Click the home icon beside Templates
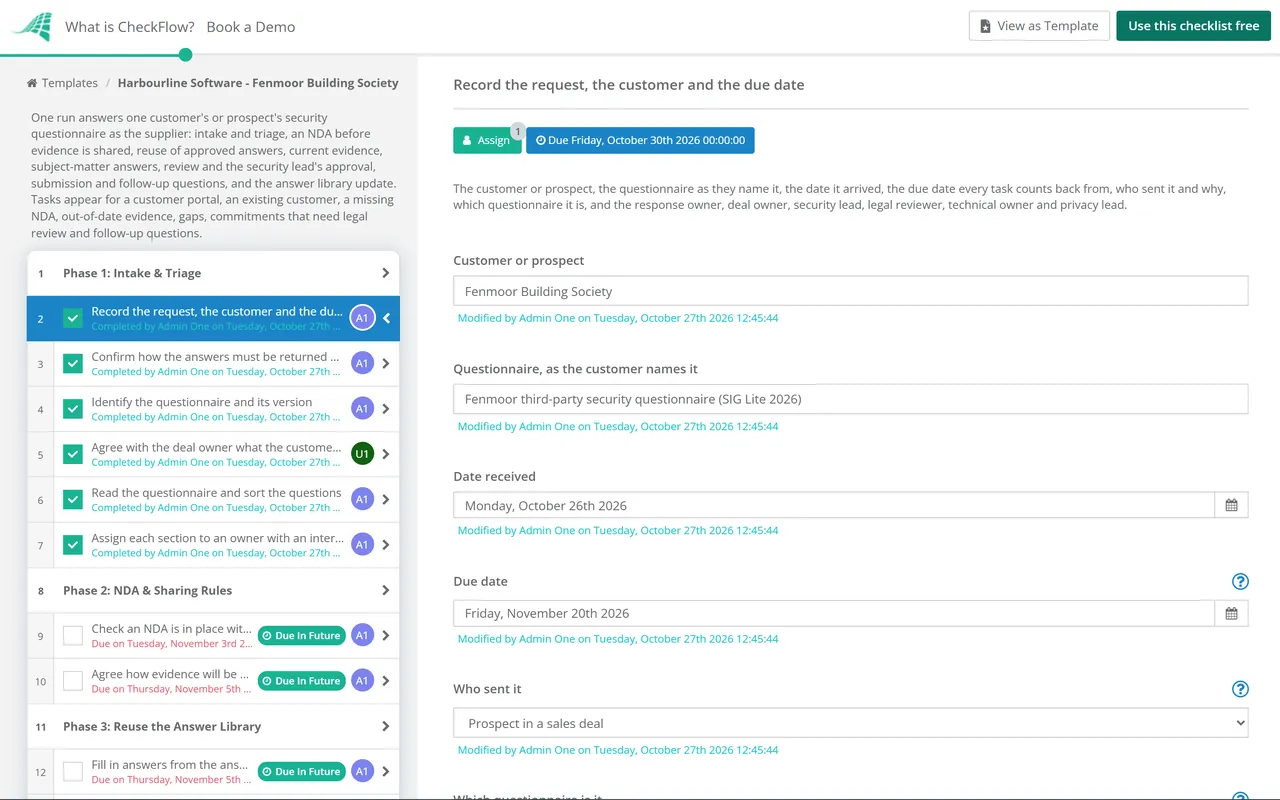The image size is (1280, 800). point(32,83)
